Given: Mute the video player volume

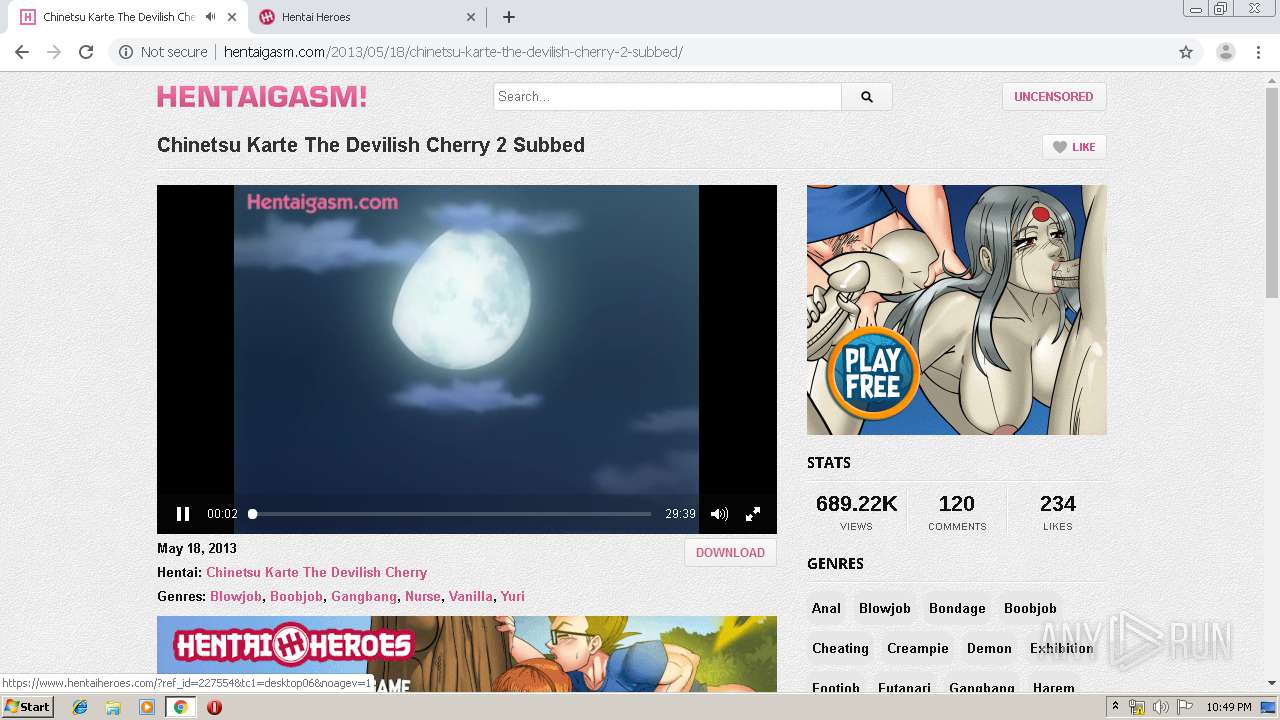Looking at the screenshot, I should pyautogui.click(x=719, y=514).
